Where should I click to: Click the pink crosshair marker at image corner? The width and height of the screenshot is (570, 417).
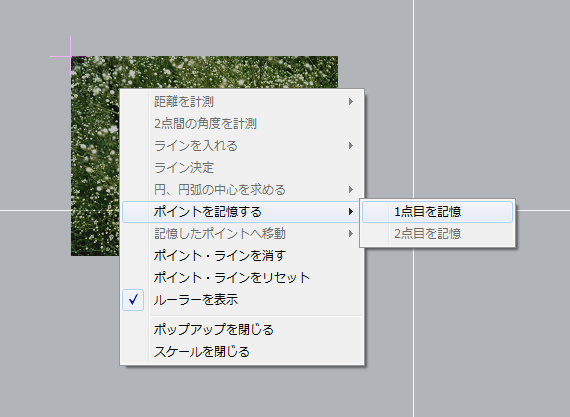tap(71, 56)
